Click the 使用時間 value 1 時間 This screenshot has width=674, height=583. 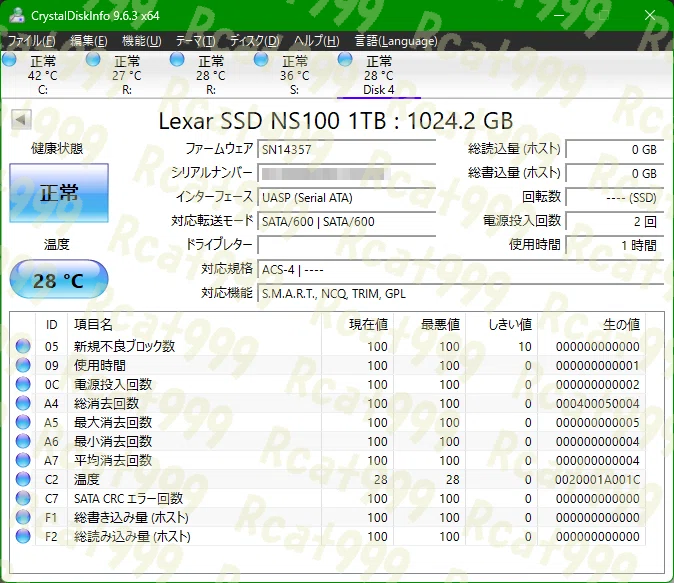click(615, 245)
